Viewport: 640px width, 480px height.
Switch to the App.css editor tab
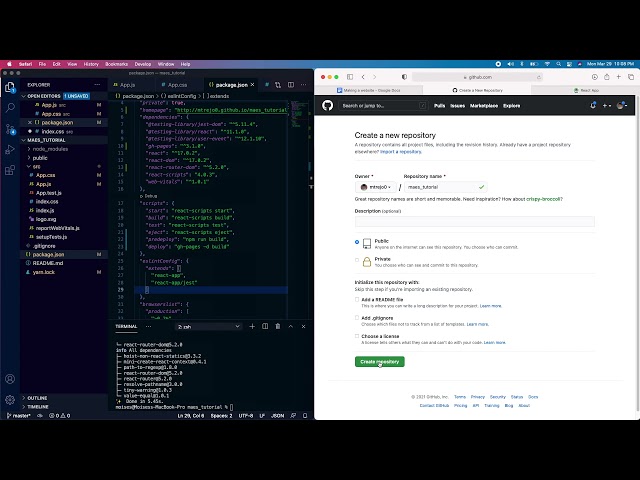pyautogui.click(x=178, y=85)
